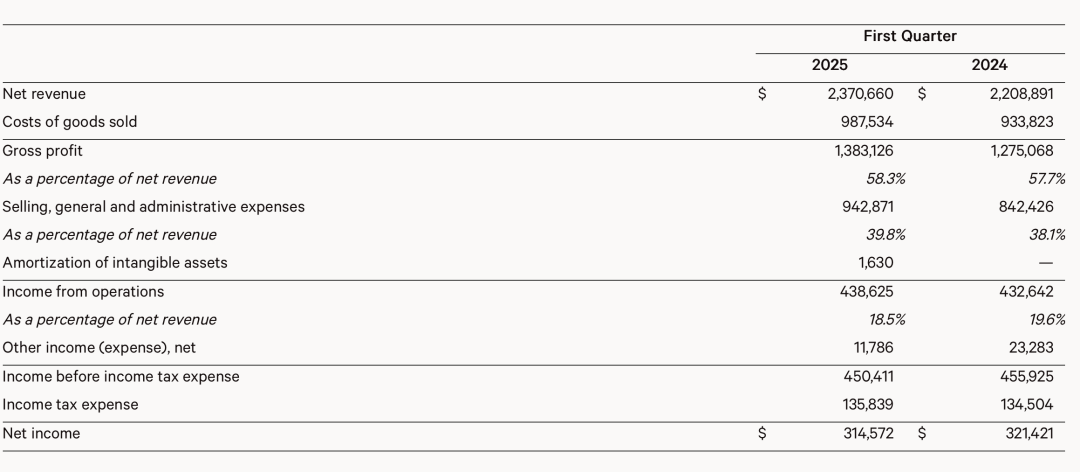Click Other income value 23,283
The height and width of the screenshot is (472, 1080).
1031,348
